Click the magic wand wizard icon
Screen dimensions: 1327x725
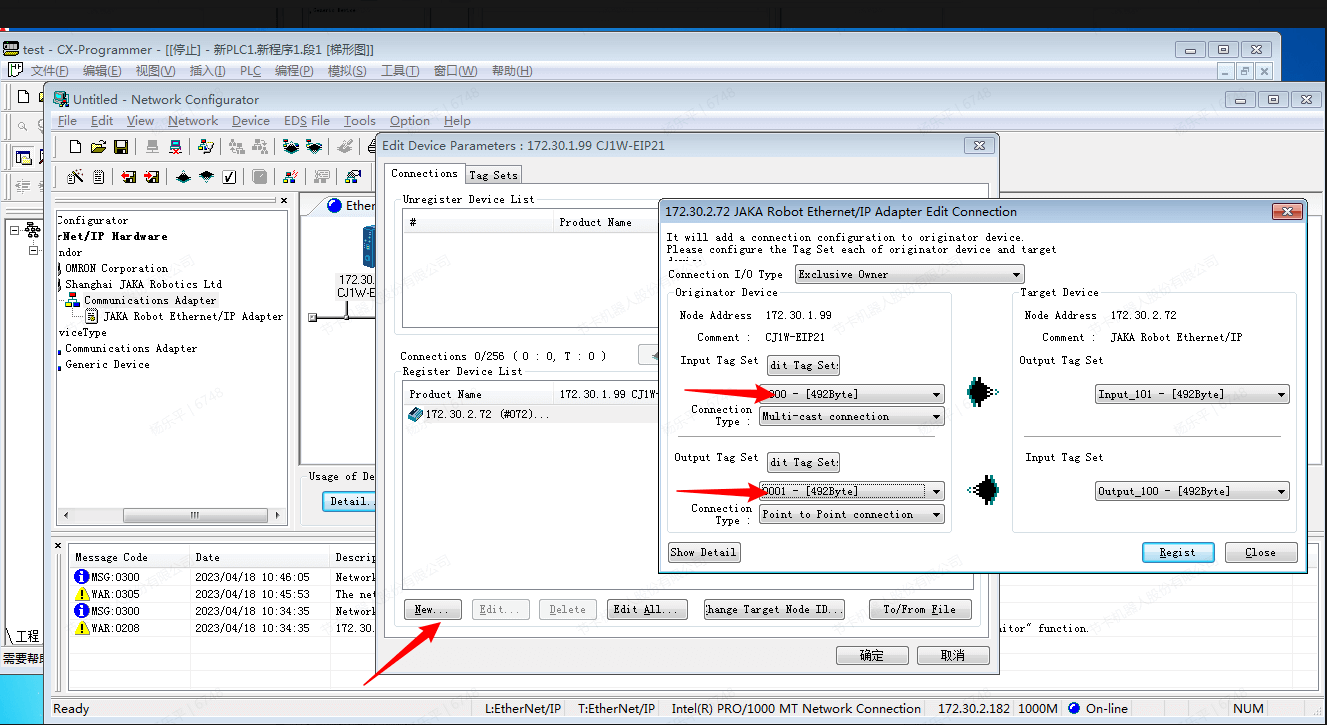75,177
